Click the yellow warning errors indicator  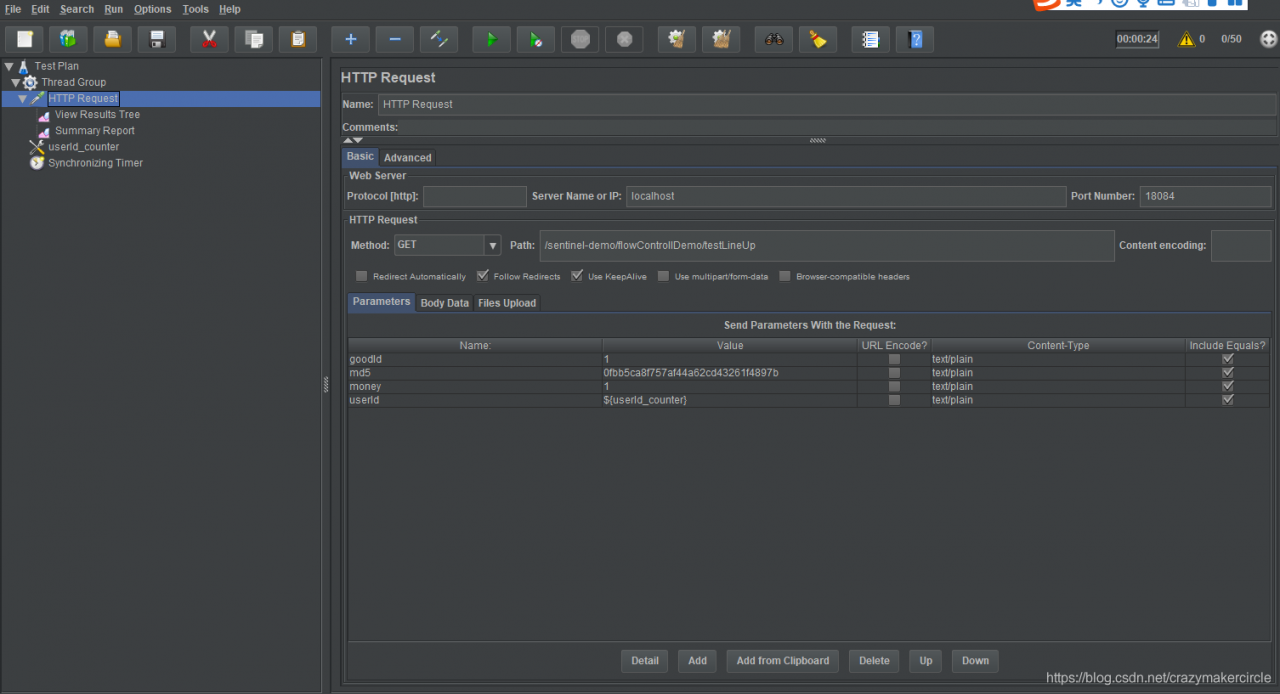pos(1186,39)
